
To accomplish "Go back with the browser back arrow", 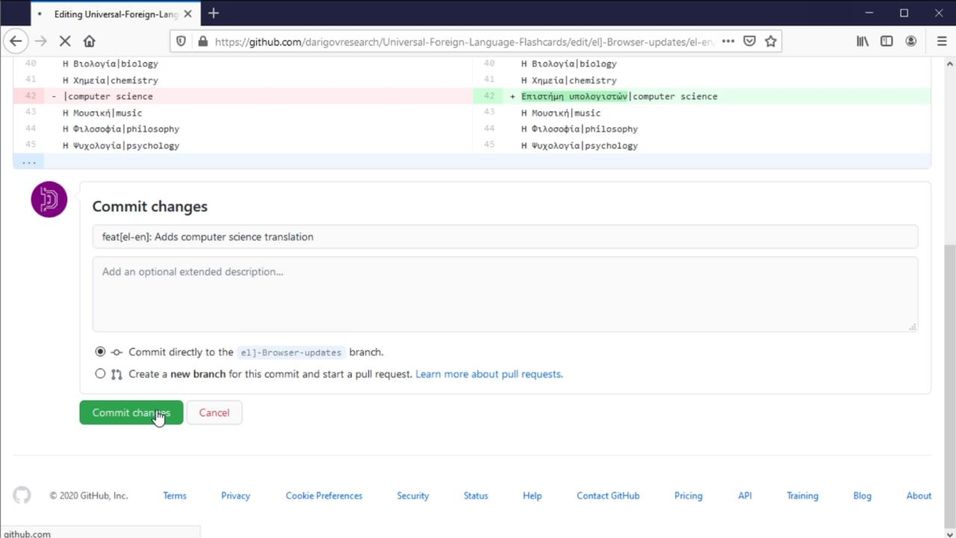I will 16,41.
